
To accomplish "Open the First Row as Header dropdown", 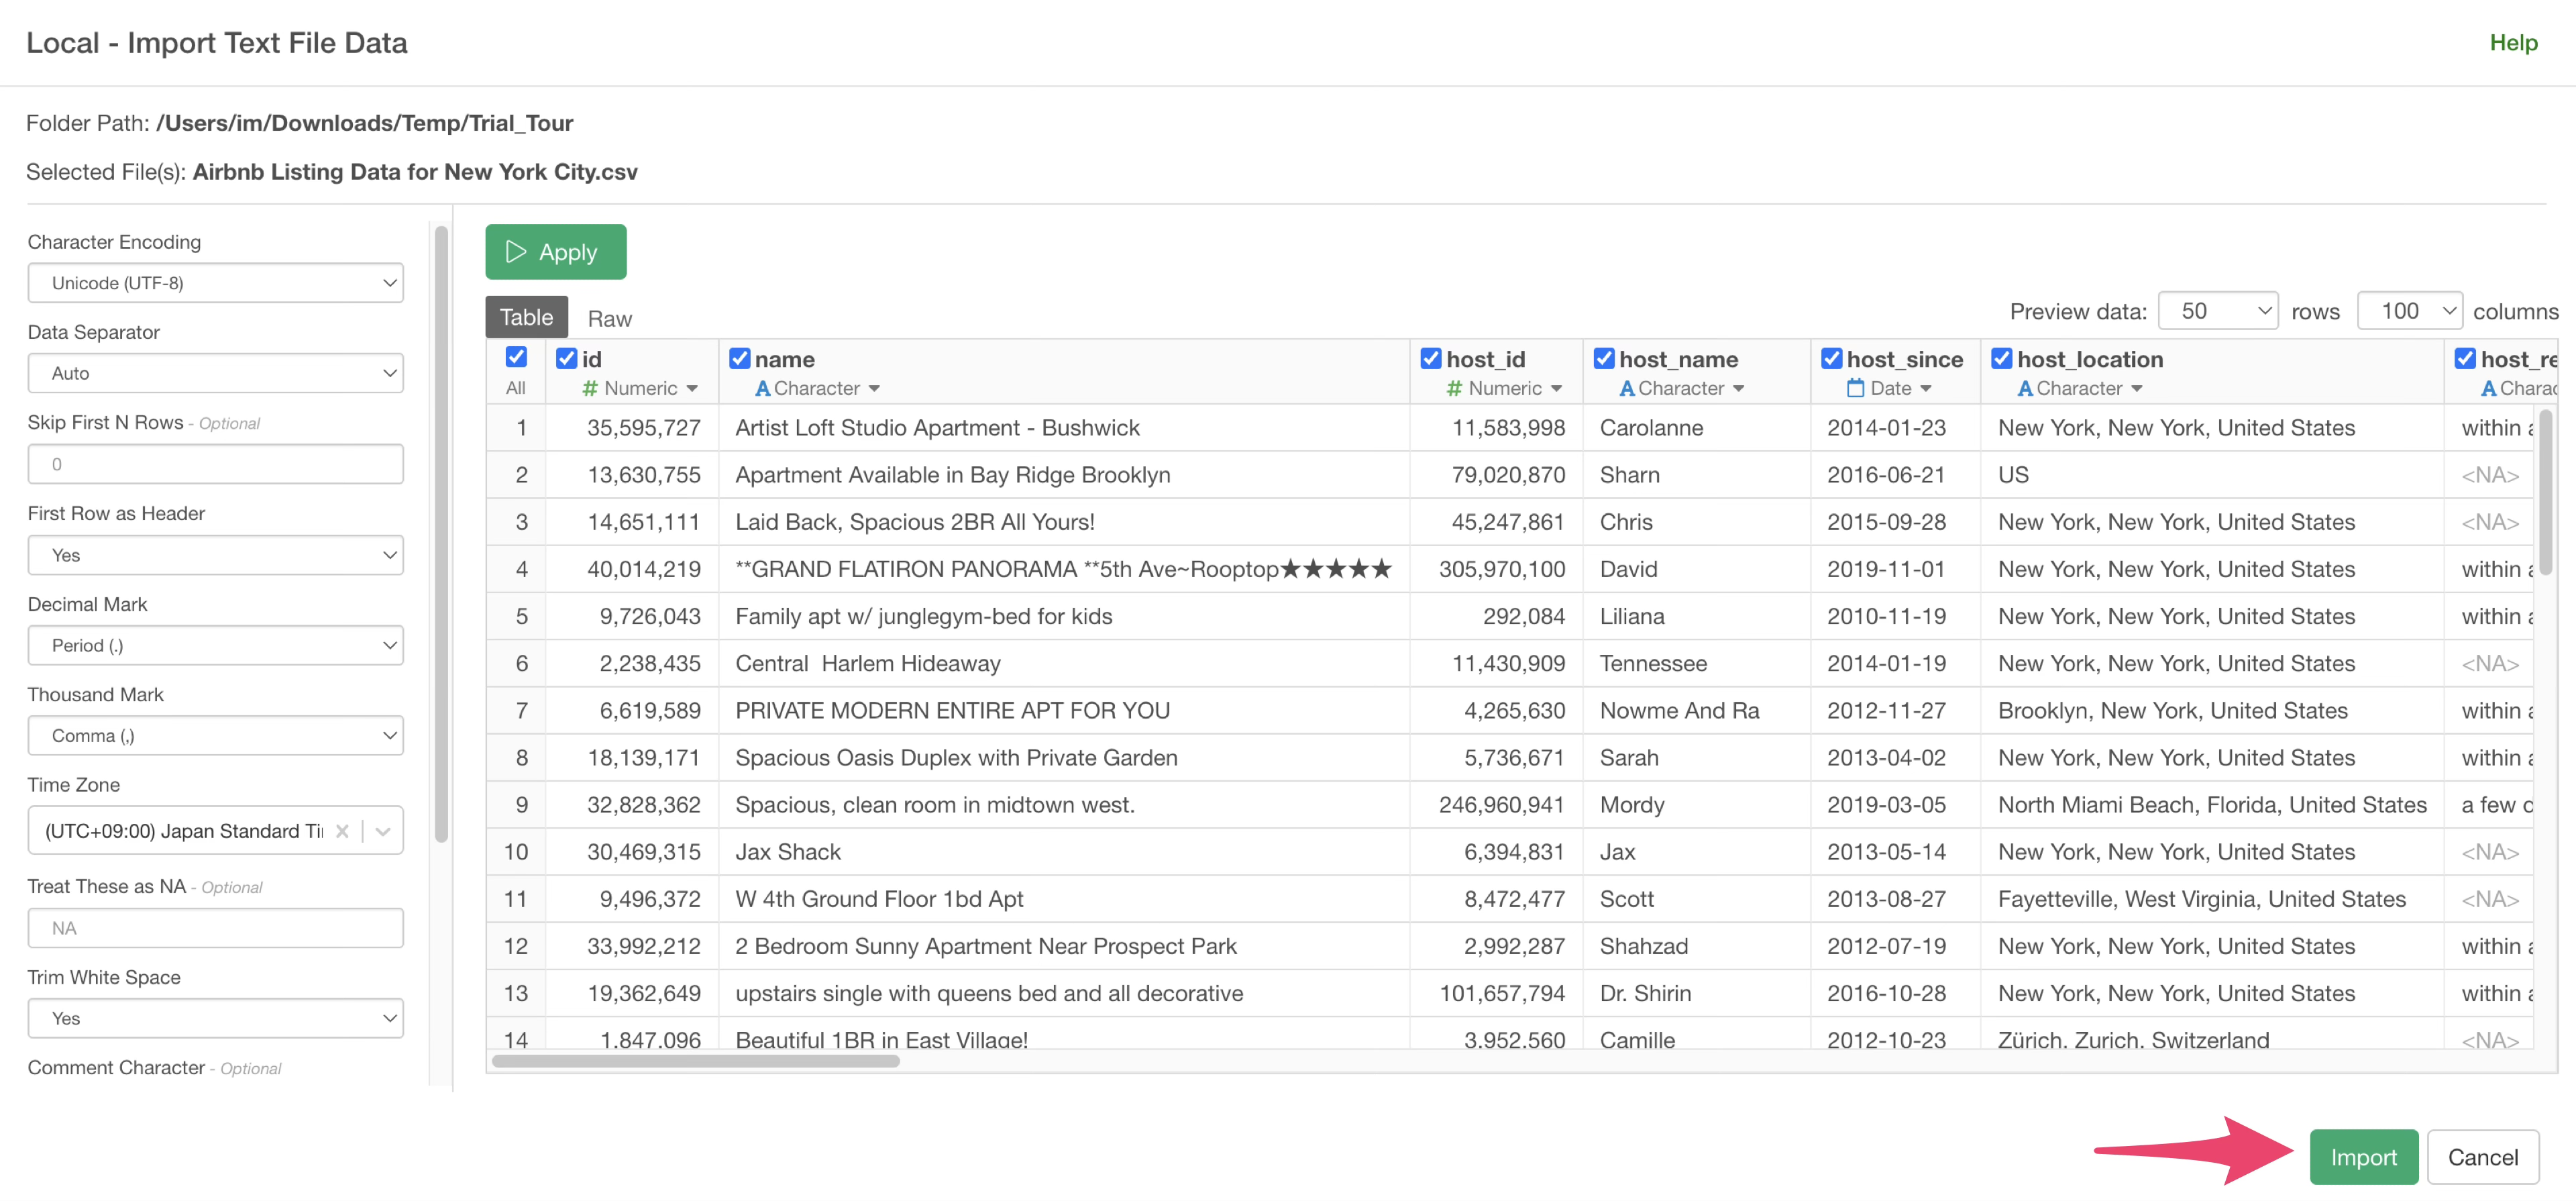I will point(215,555).
